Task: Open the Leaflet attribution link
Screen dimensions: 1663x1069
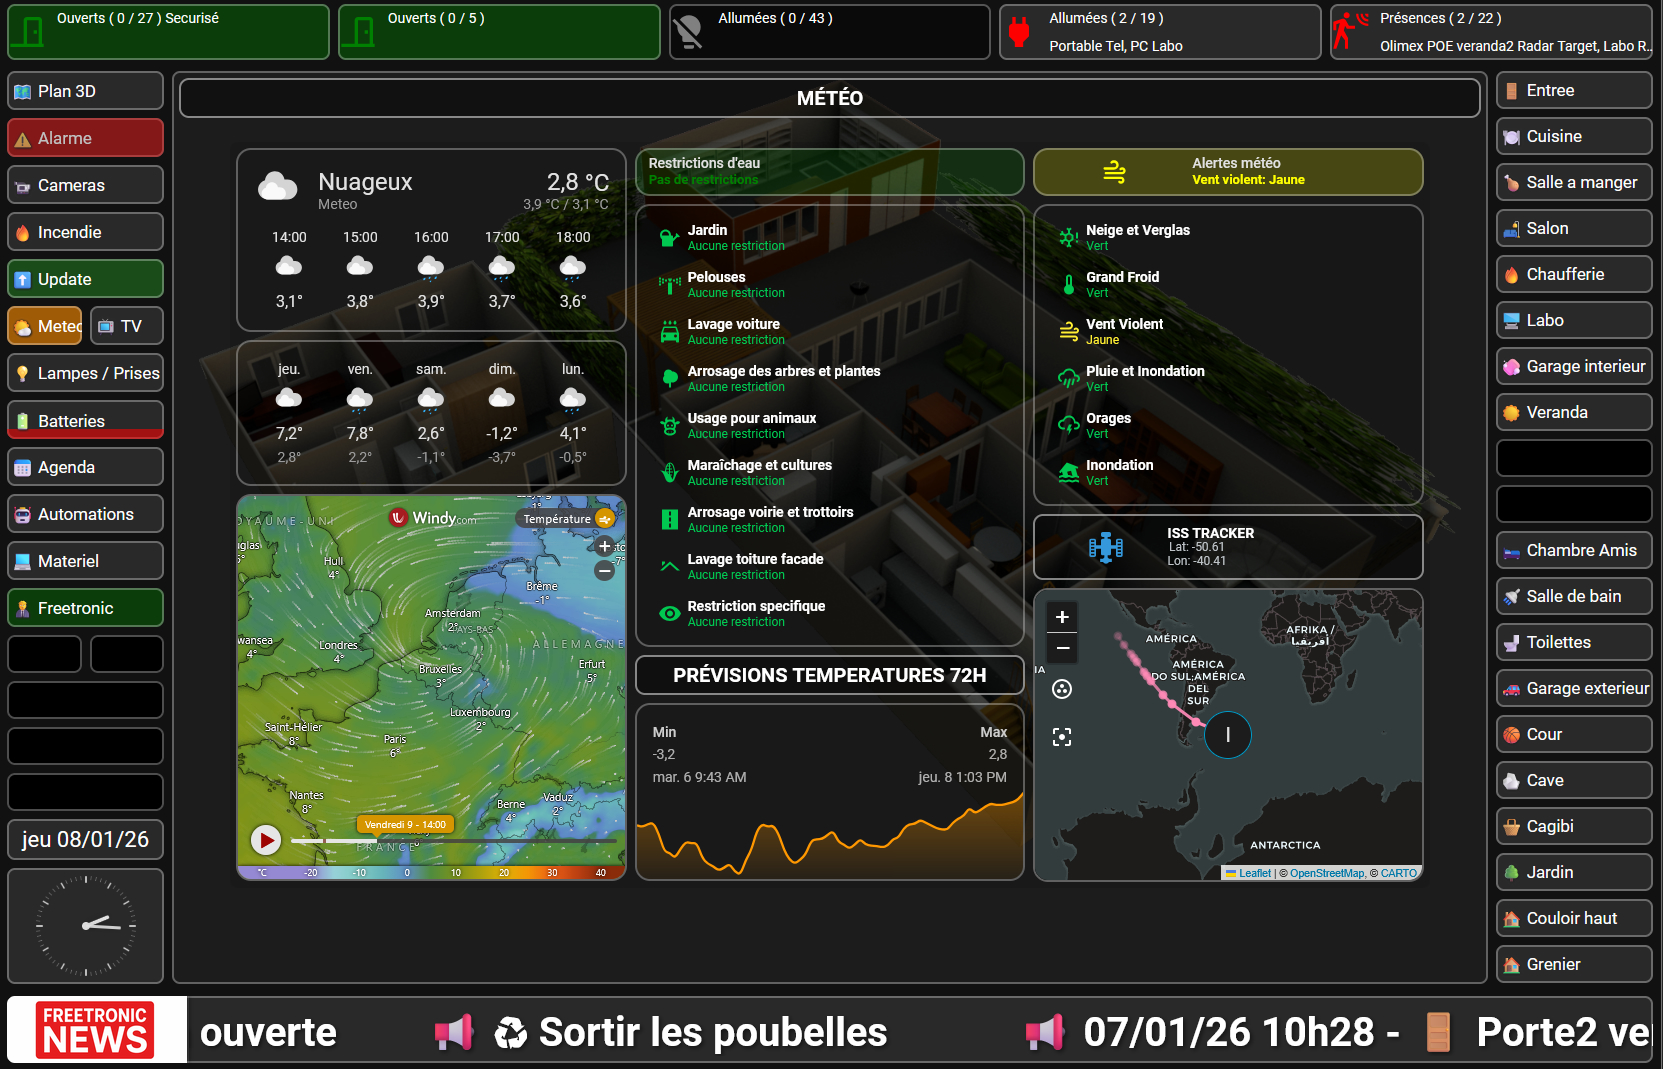Action: pos(1254,873)
